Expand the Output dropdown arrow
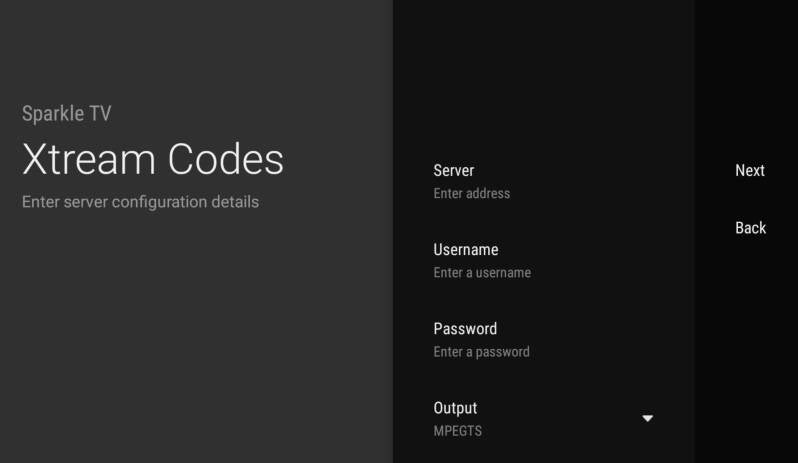 click(x=647, y=418)
